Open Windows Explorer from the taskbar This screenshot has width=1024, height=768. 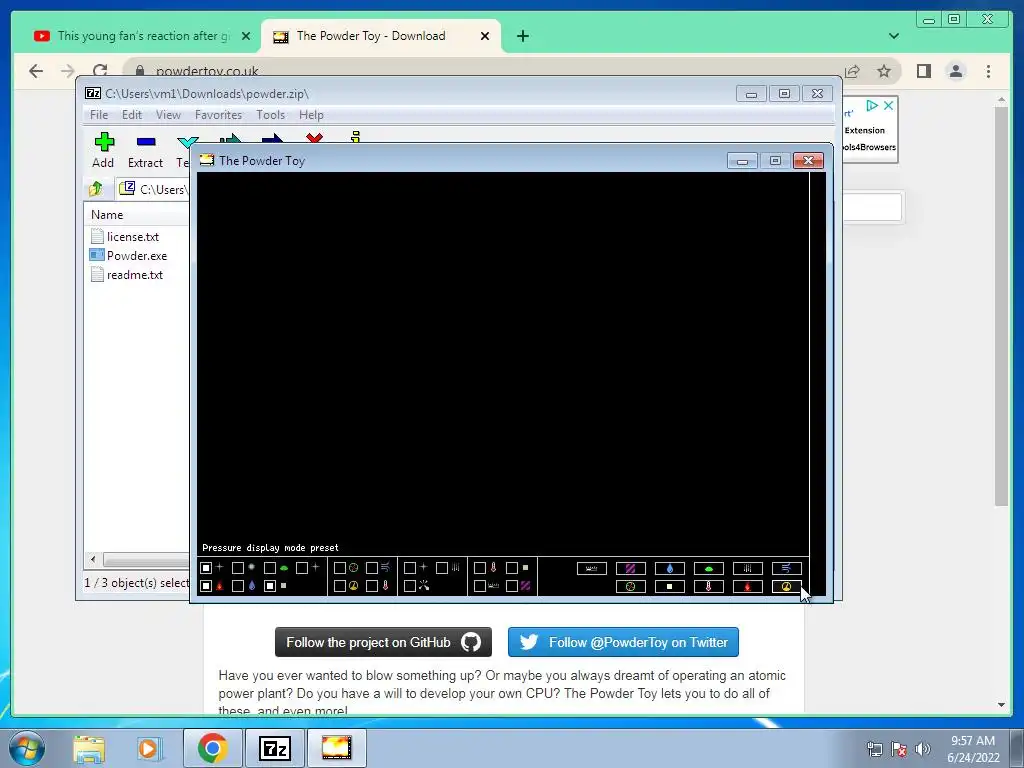[89, 748]
